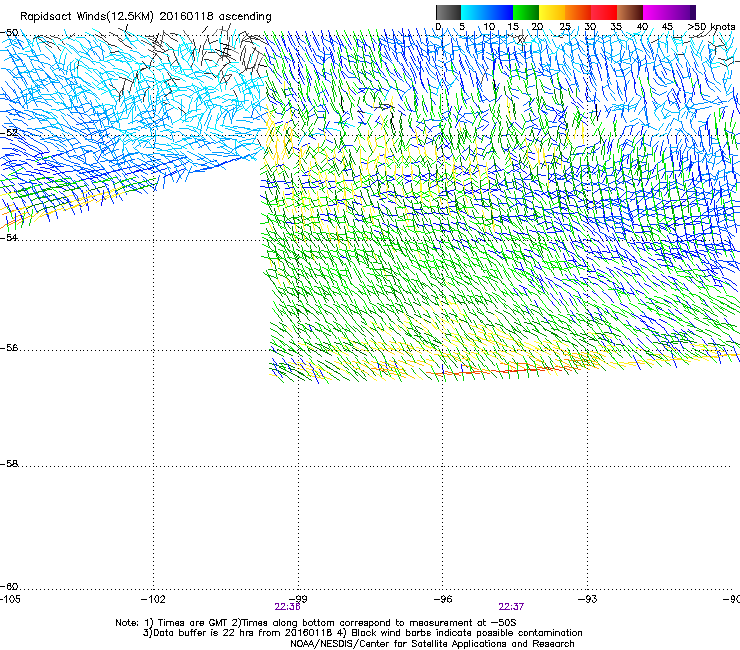Screen dimensions: 740x650
Task: Select the yellow 20-25 knots swatch
Action: pyautogui.click(x=552, y=12)
